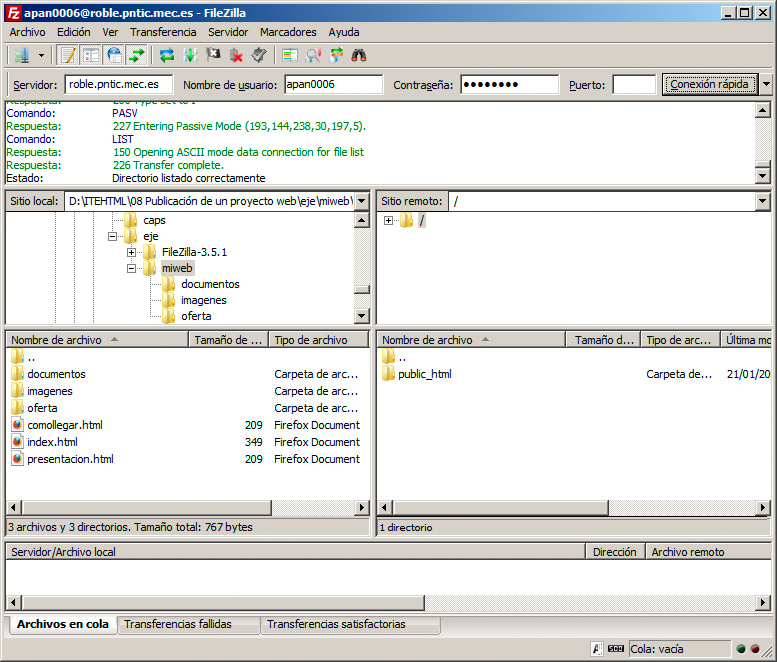
Task: Click the folder icon beside public_html
Action: point(388,374)
